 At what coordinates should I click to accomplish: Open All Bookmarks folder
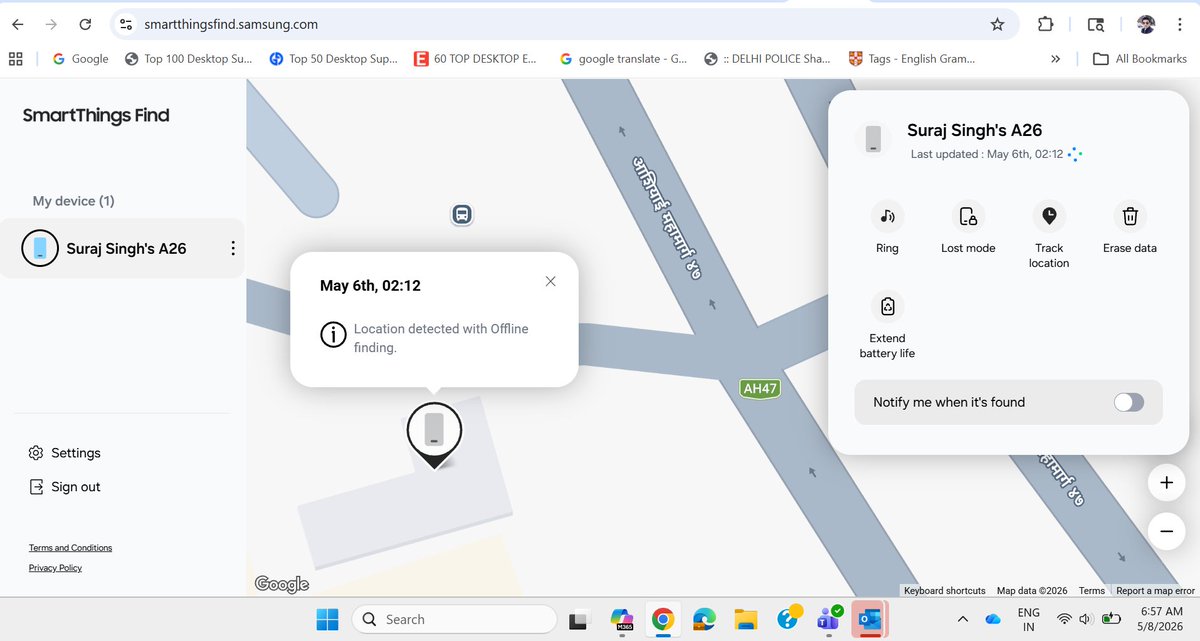click(x=1140, y=59)
